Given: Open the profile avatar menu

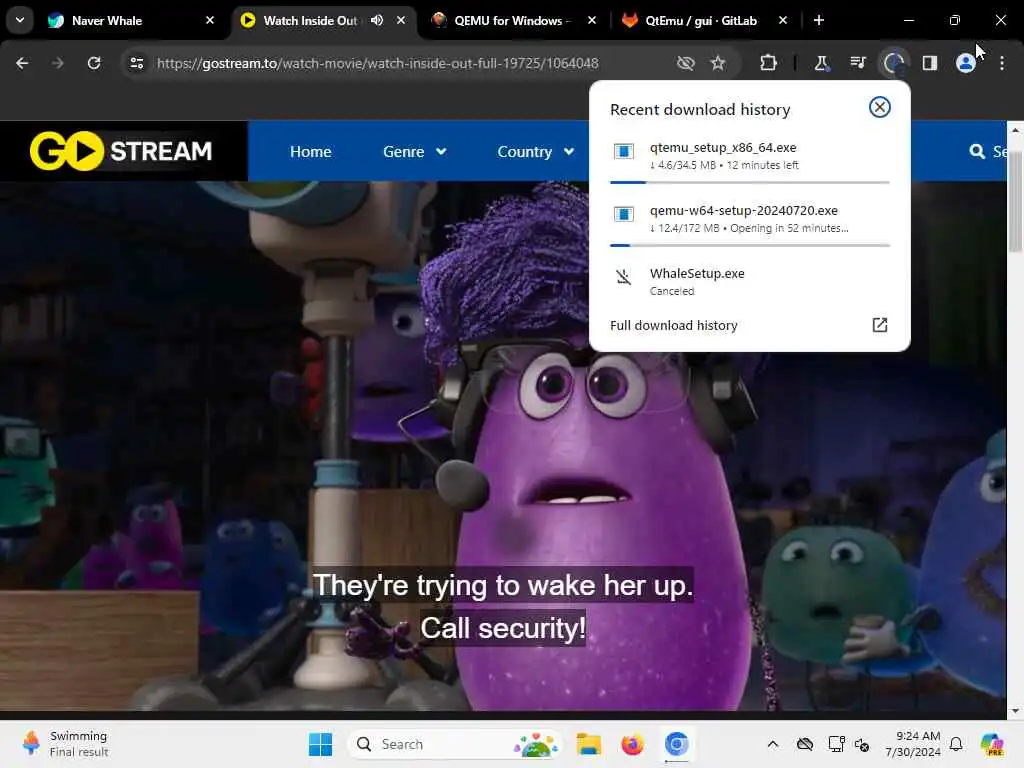Looking at the screenshot, I should point(965,63).
